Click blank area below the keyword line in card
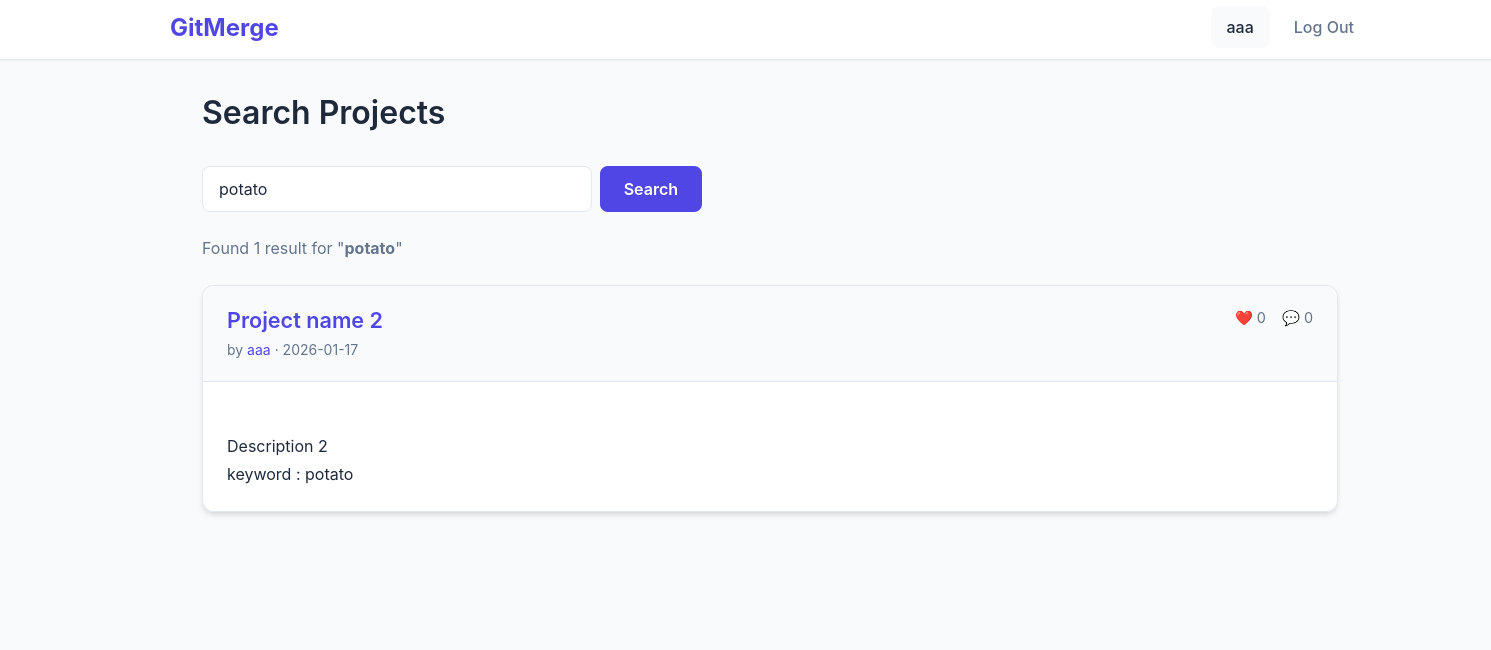The width and height of the screenshot is (1491, 650). tap(768, 497)
